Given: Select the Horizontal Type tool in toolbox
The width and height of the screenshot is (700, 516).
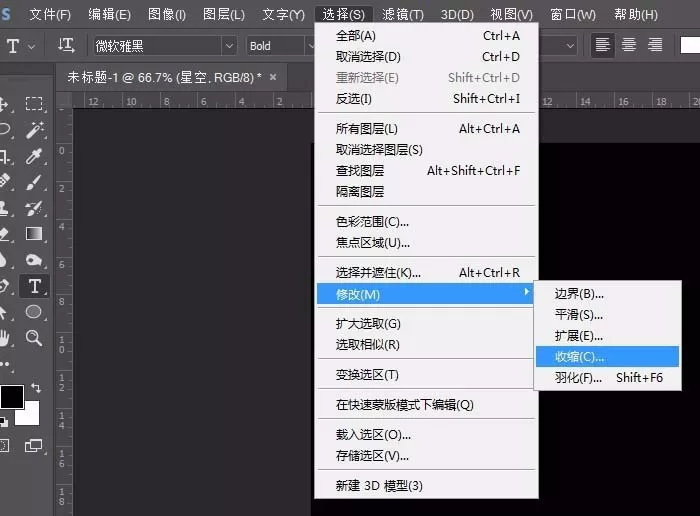Looking at the screenshot, I should click(34, 286).
